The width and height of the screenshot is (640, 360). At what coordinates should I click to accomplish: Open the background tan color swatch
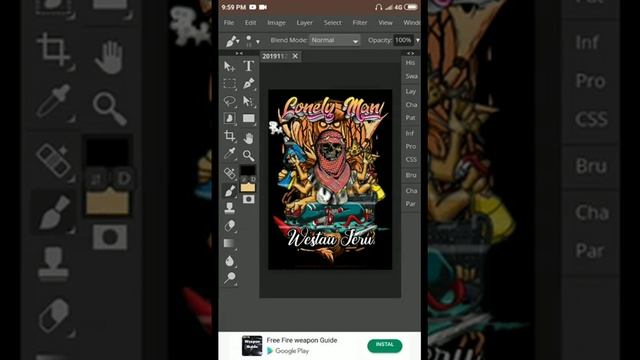click(x=248, y=187)
